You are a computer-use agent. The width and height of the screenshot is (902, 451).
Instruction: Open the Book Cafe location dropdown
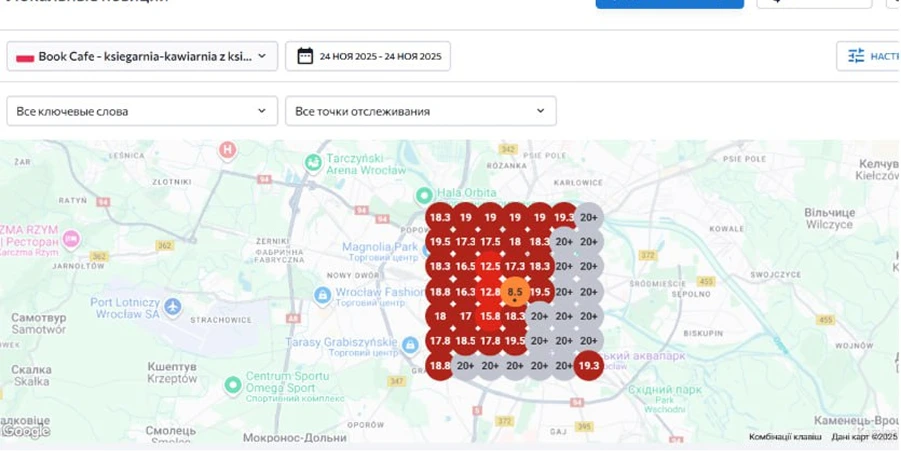point(142,56)
